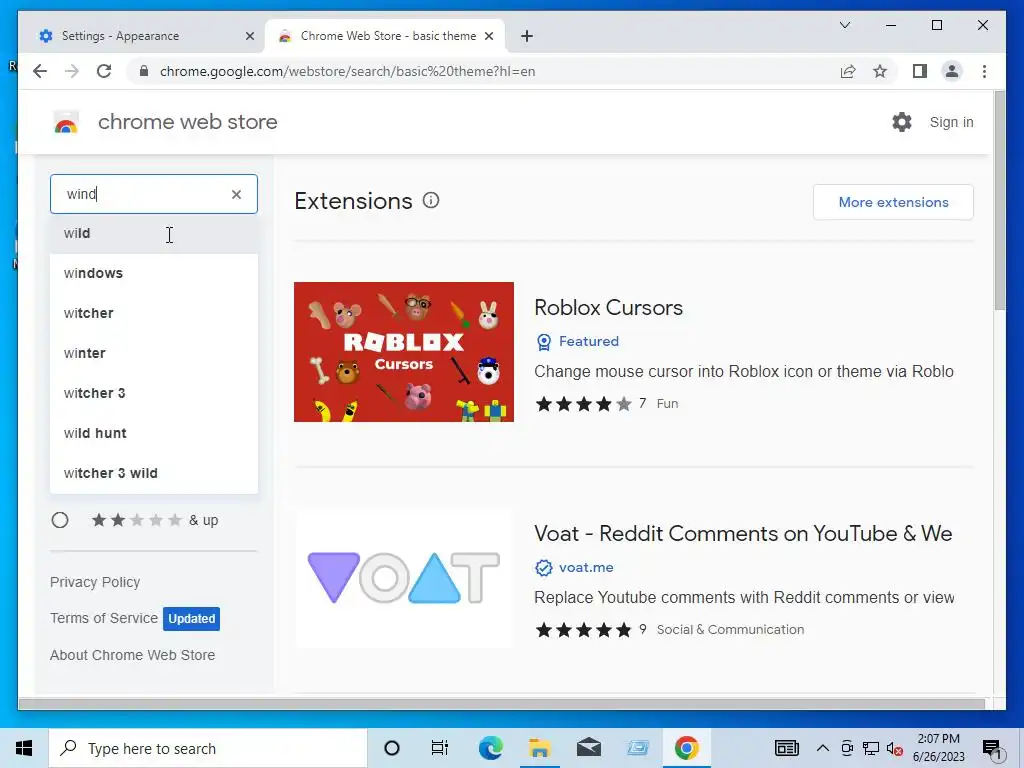View site information lock icon

pyautogui.click(x=144, y=71)
